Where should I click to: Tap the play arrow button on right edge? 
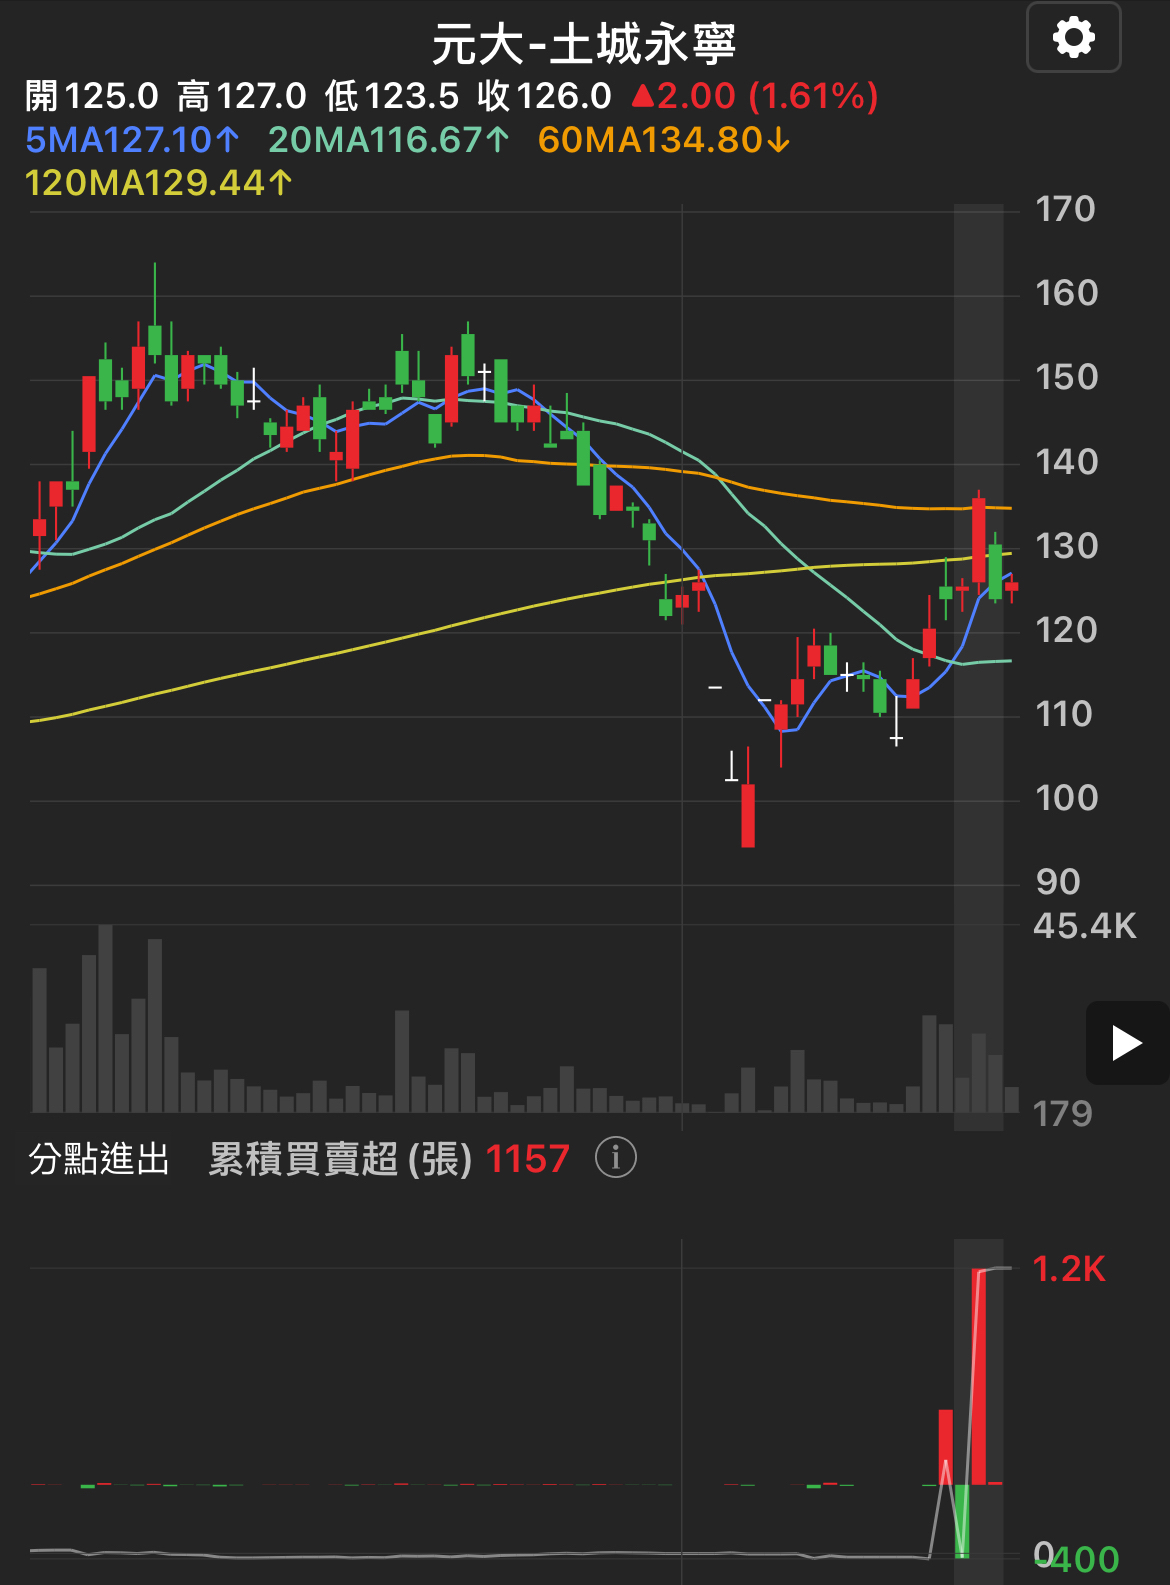(1127, 1043)
